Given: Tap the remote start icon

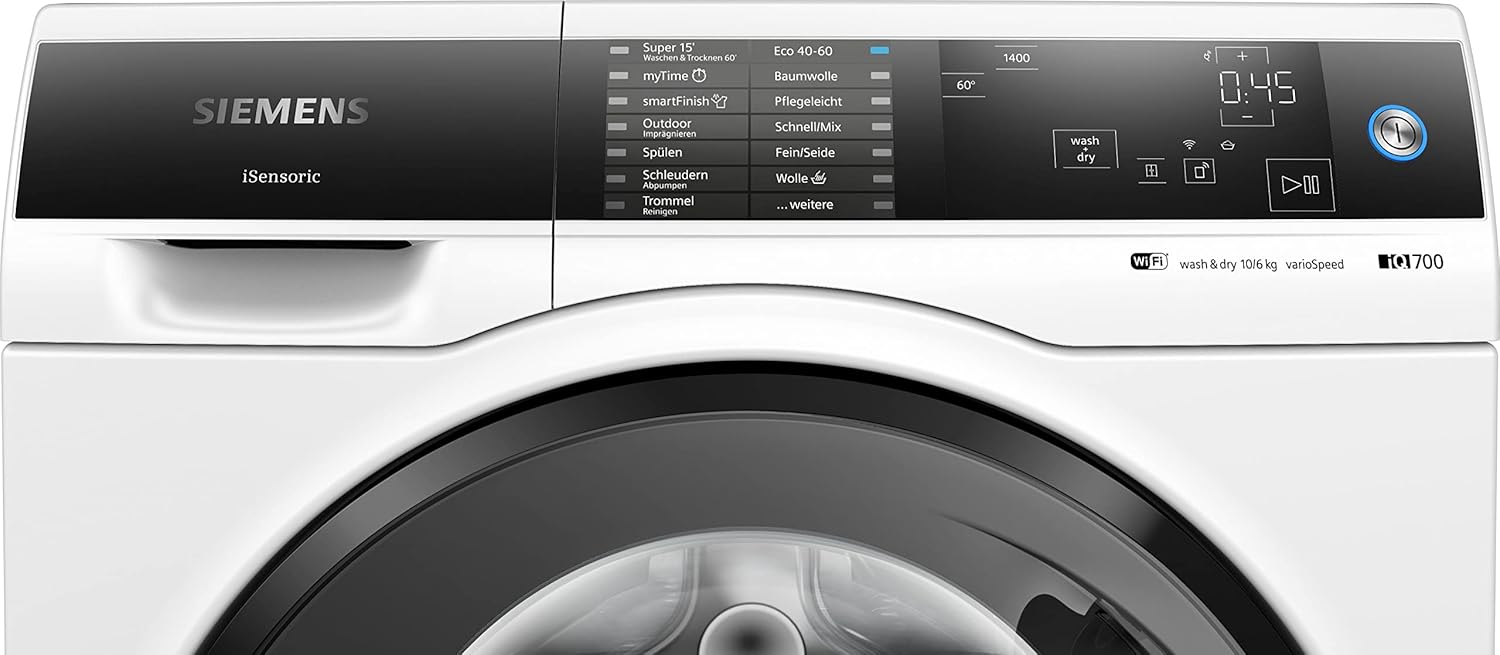Looking at the screenshot, I should (x=1200, y=171).
